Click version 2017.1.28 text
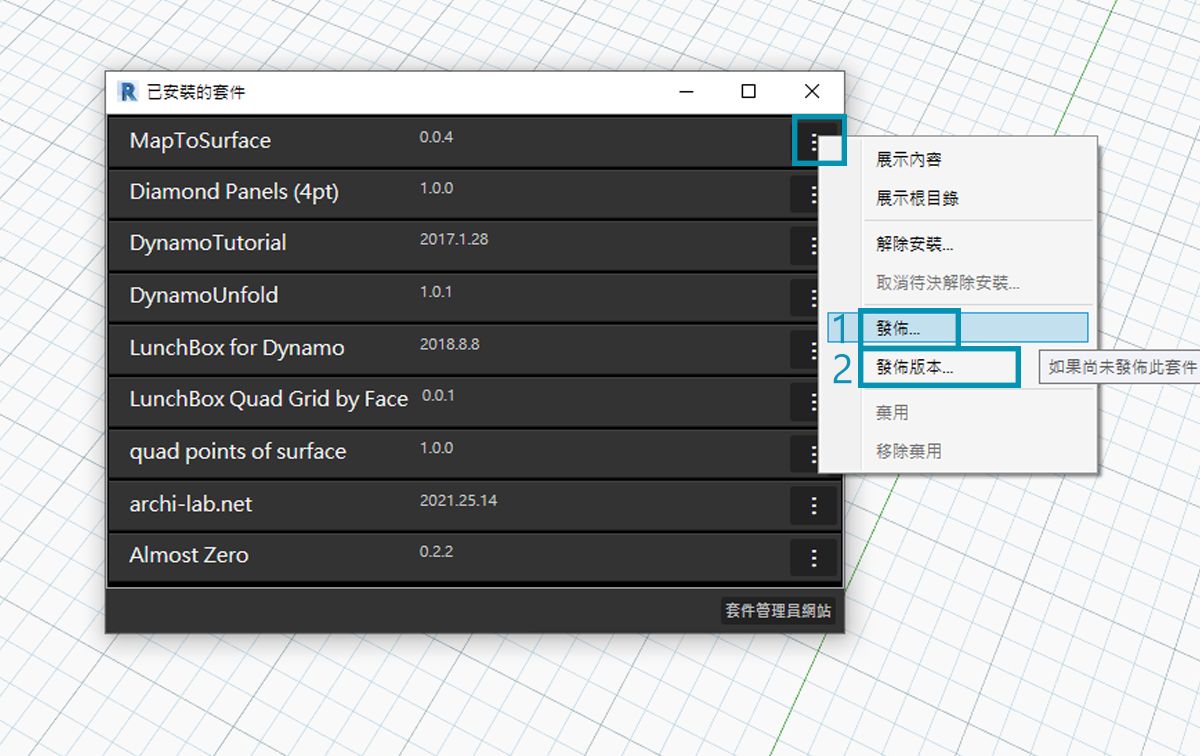Viewport: 1200px width, 756px height. click(454, 240)
